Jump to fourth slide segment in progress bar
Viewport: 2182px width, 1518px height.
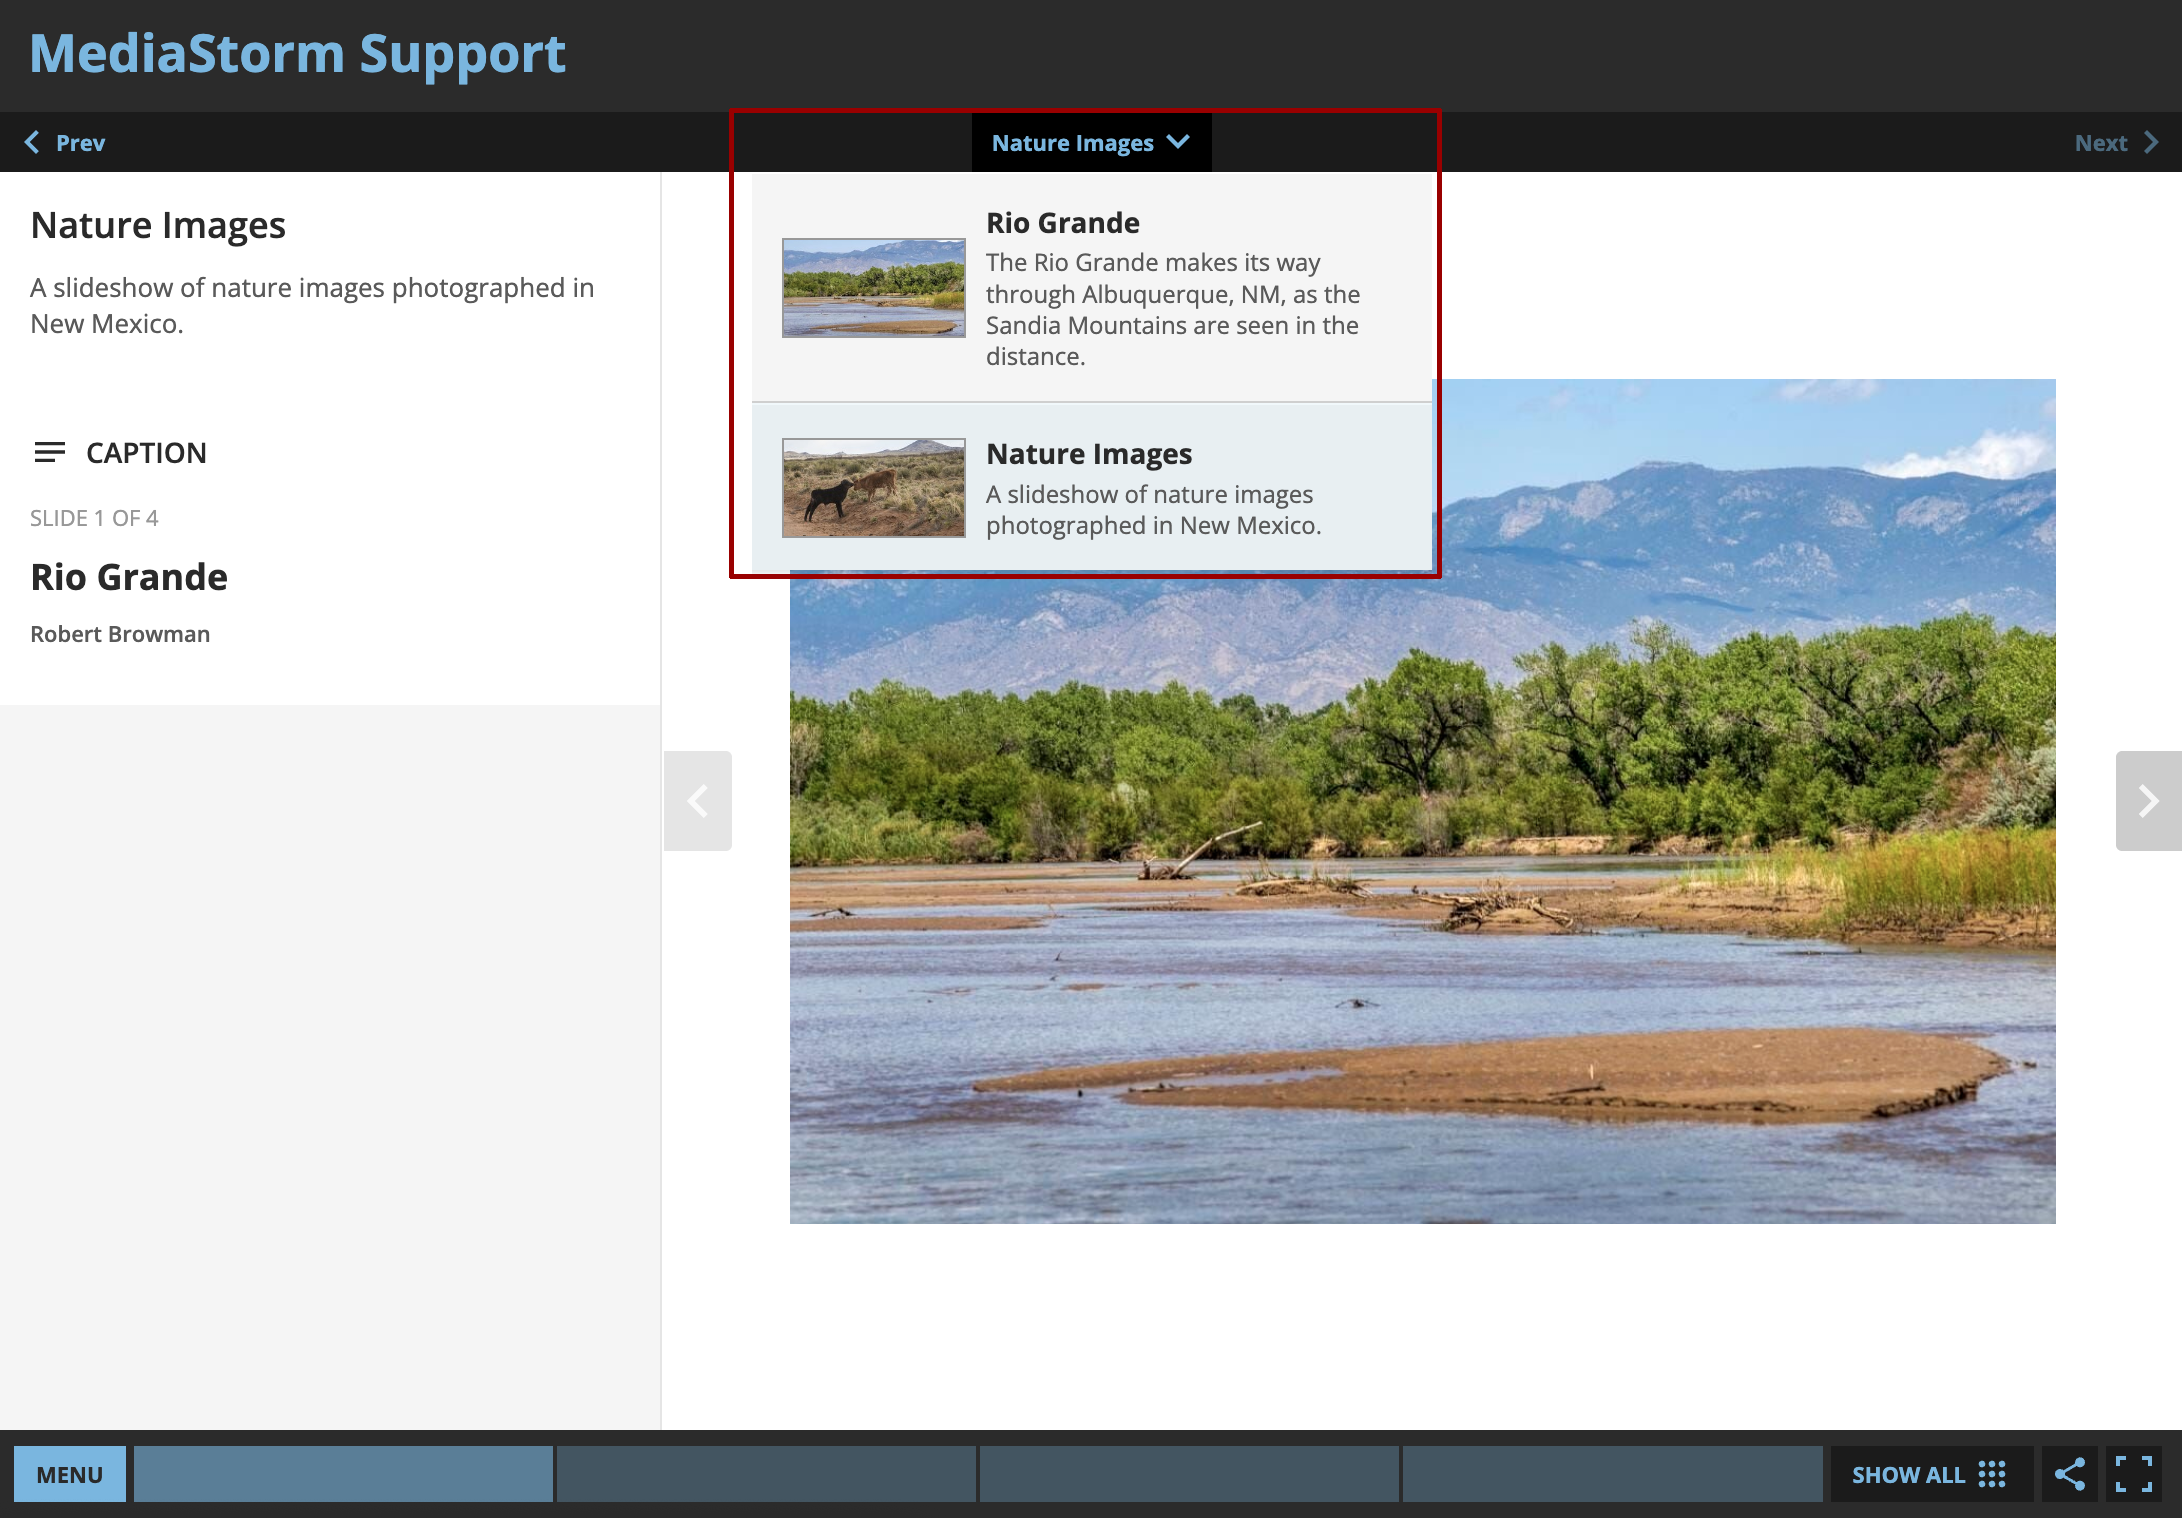point(1612,1474)
